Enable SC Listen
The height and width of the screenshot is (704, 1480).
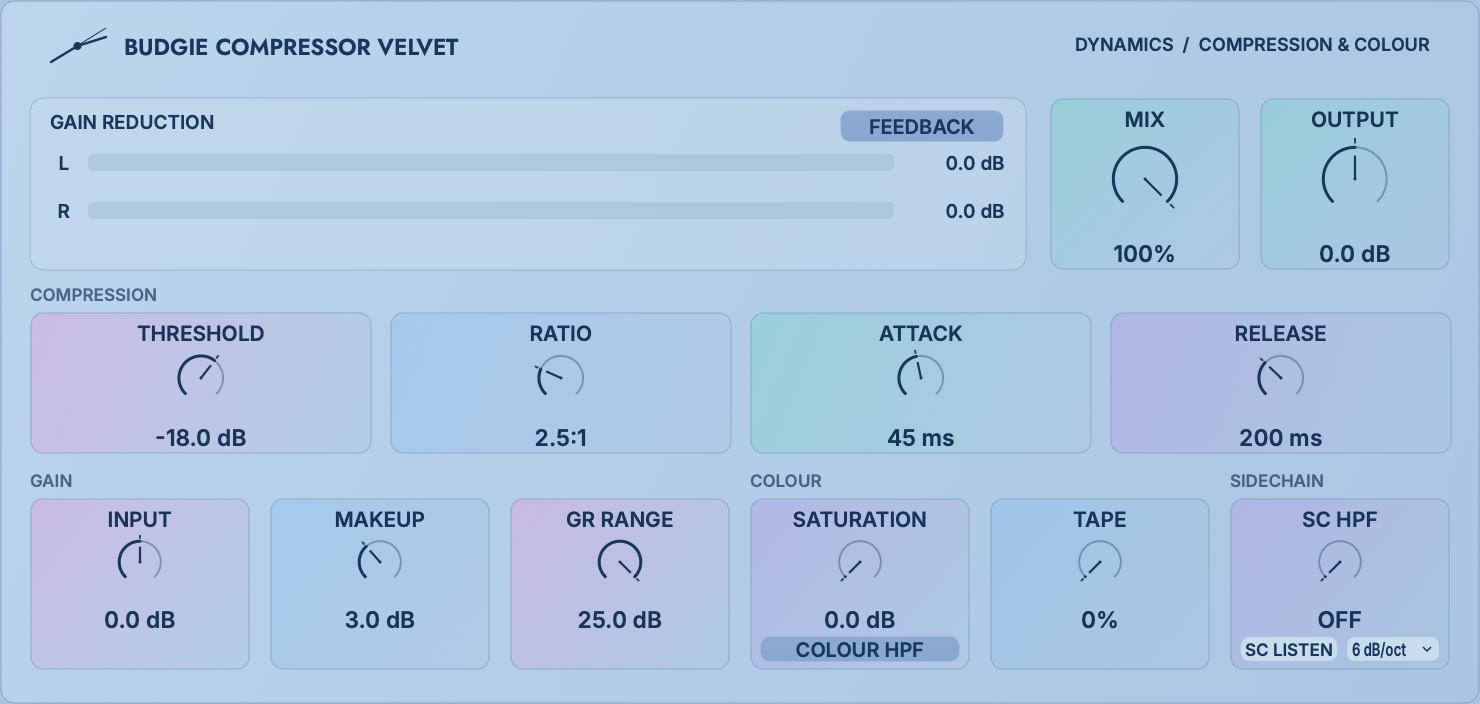pyautogui.click(x=1289, y=650)
